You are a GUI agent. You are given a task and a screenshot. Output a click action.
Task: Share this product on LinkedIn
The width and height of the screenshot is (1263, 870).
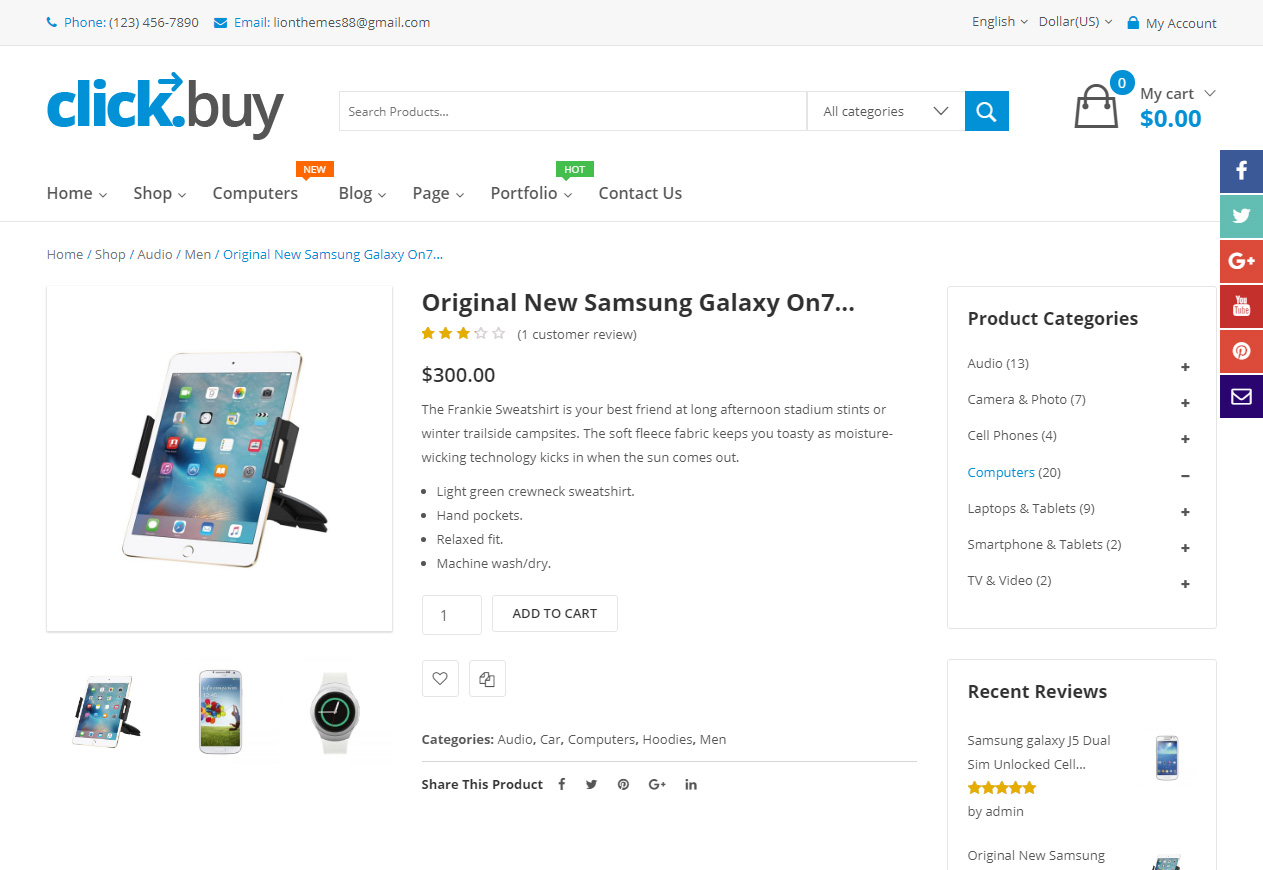(x=691, y=785)
